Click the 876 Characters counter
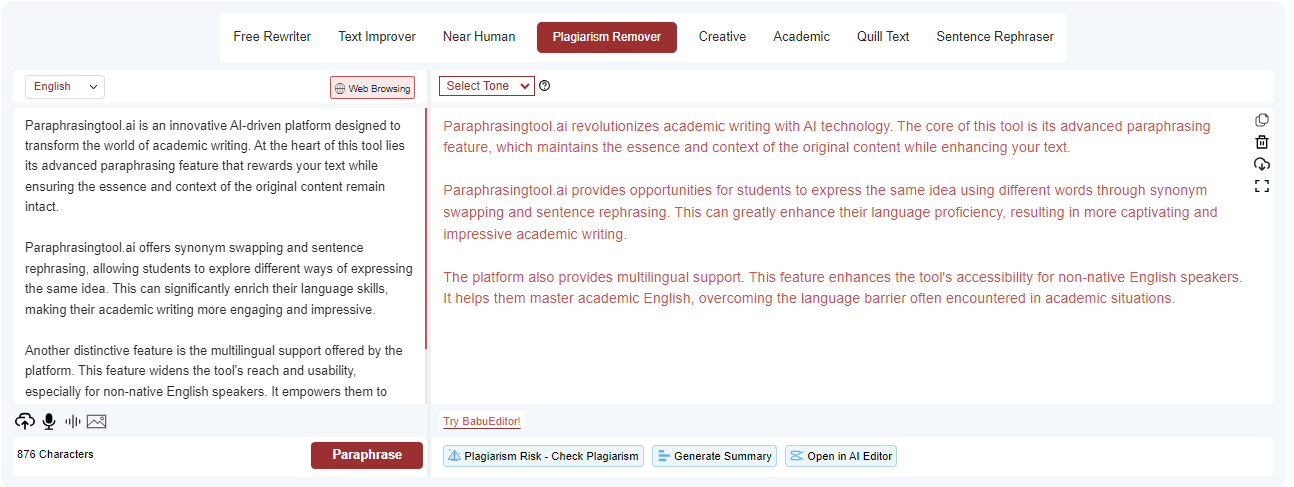This screenshot has width=1294, height=487. point(55,454)
